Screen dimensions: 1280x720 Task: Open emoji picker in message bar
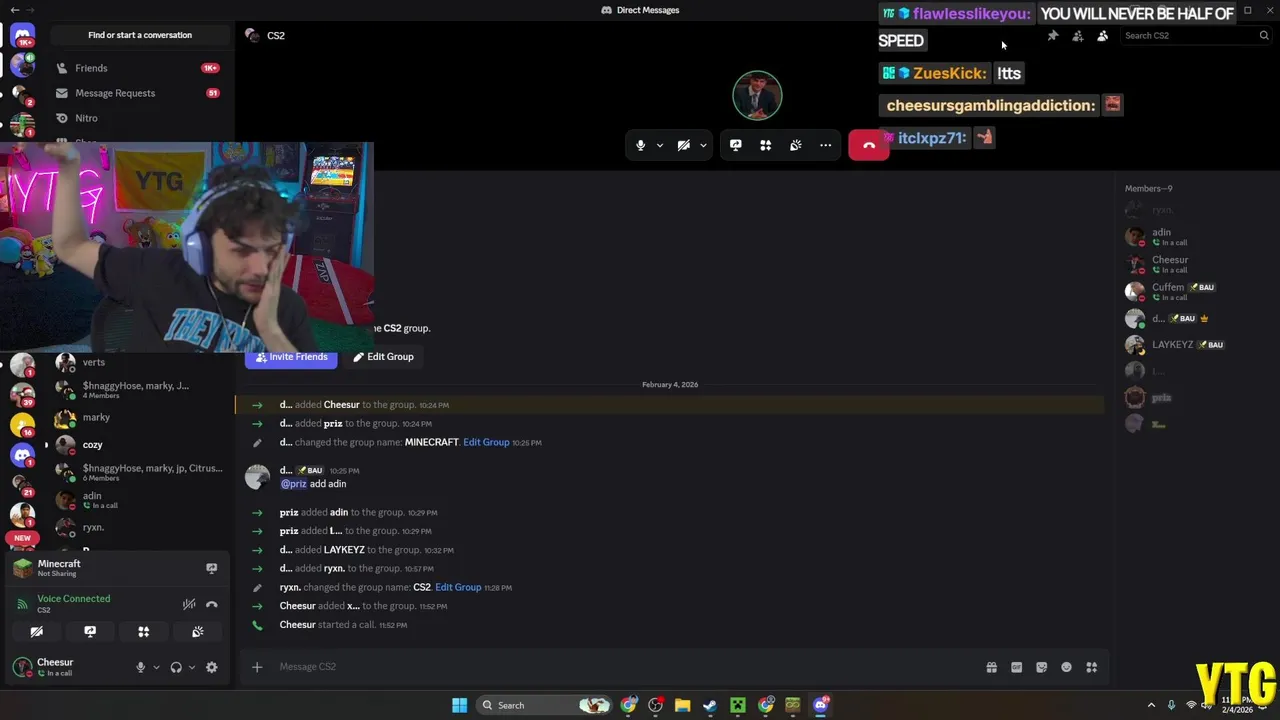point(1067,667)
